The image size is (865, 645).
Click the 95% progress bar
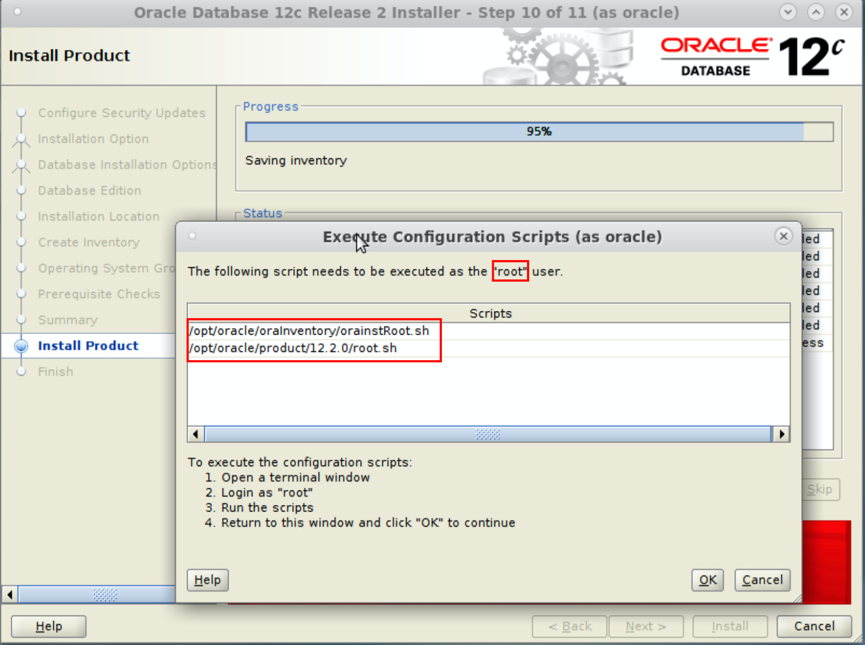[x=539, y=131]
